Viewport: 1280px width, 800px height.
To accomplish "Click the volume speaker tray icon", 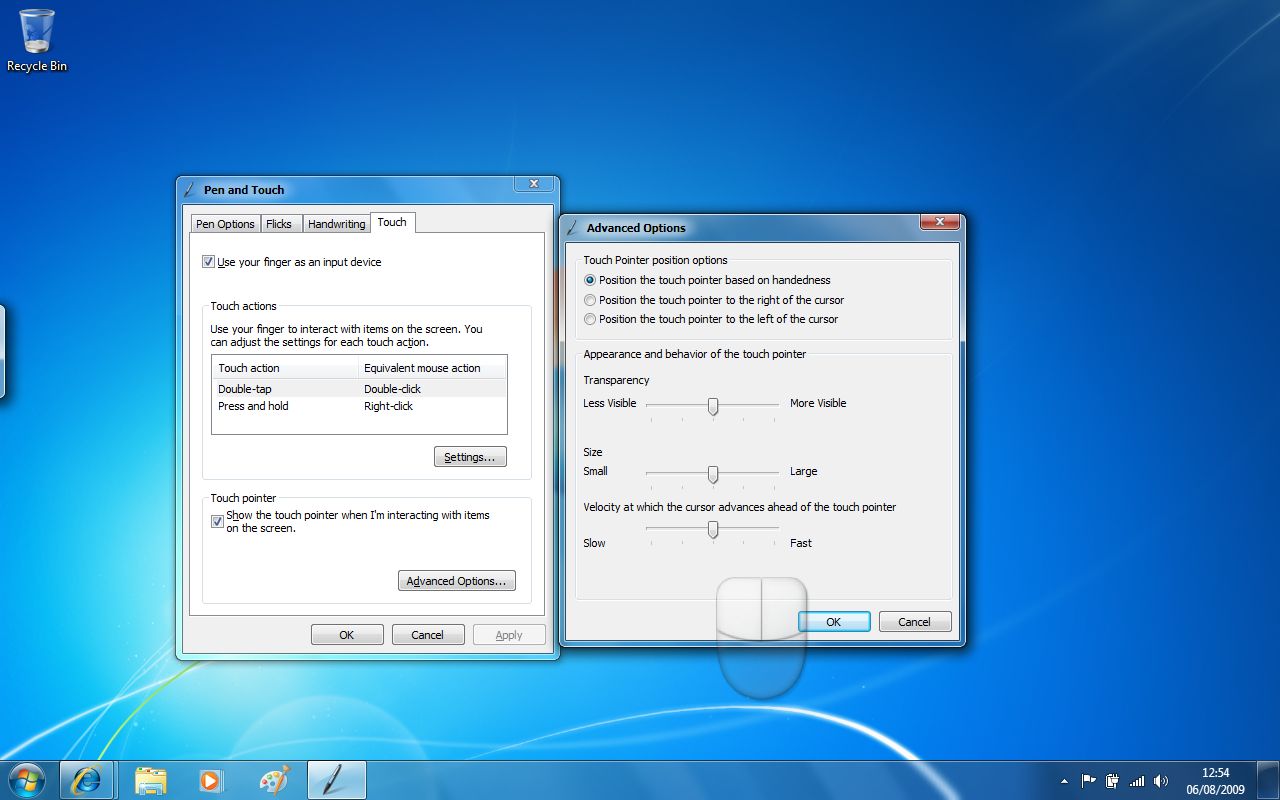I will (1161, 780).
